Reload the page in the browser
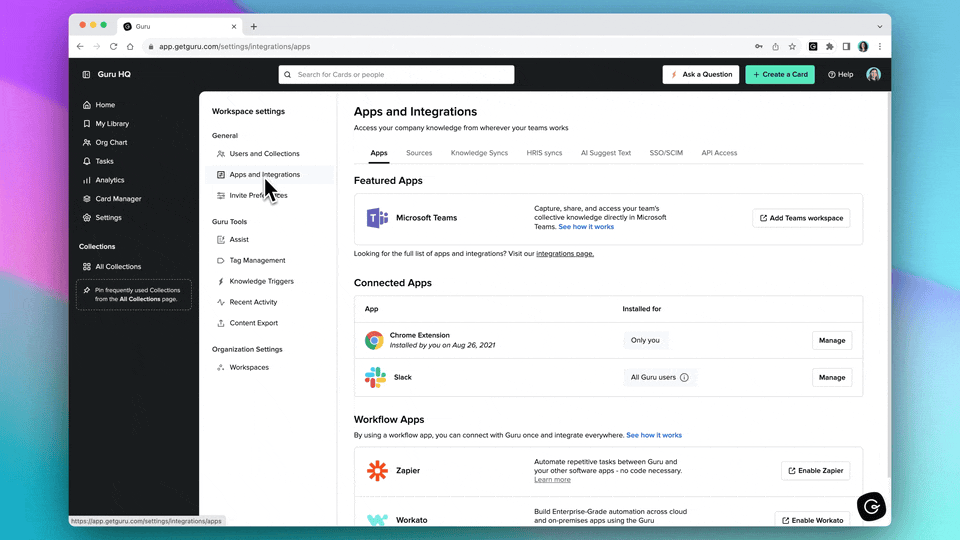 [x=113, y=47]
